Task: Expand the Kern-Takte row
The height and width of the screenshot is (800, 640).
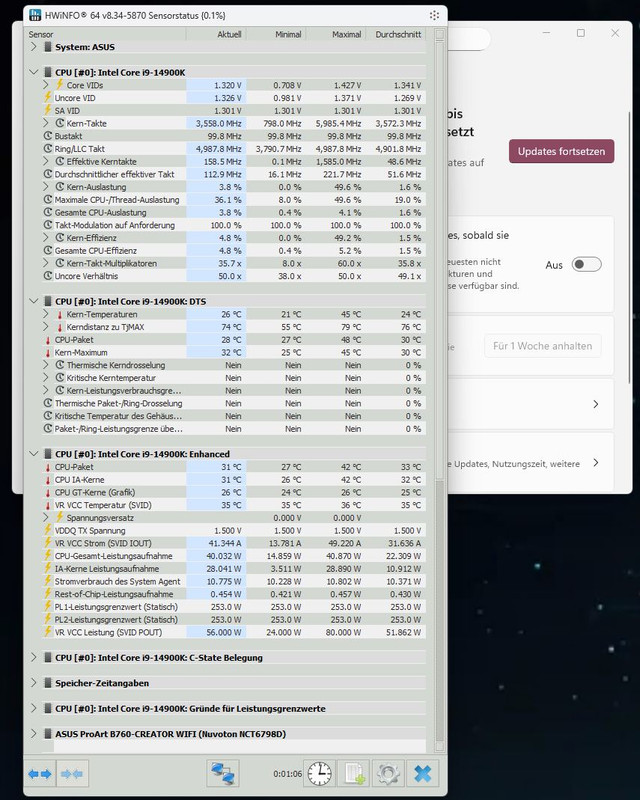Action: [x=46, y=123]
